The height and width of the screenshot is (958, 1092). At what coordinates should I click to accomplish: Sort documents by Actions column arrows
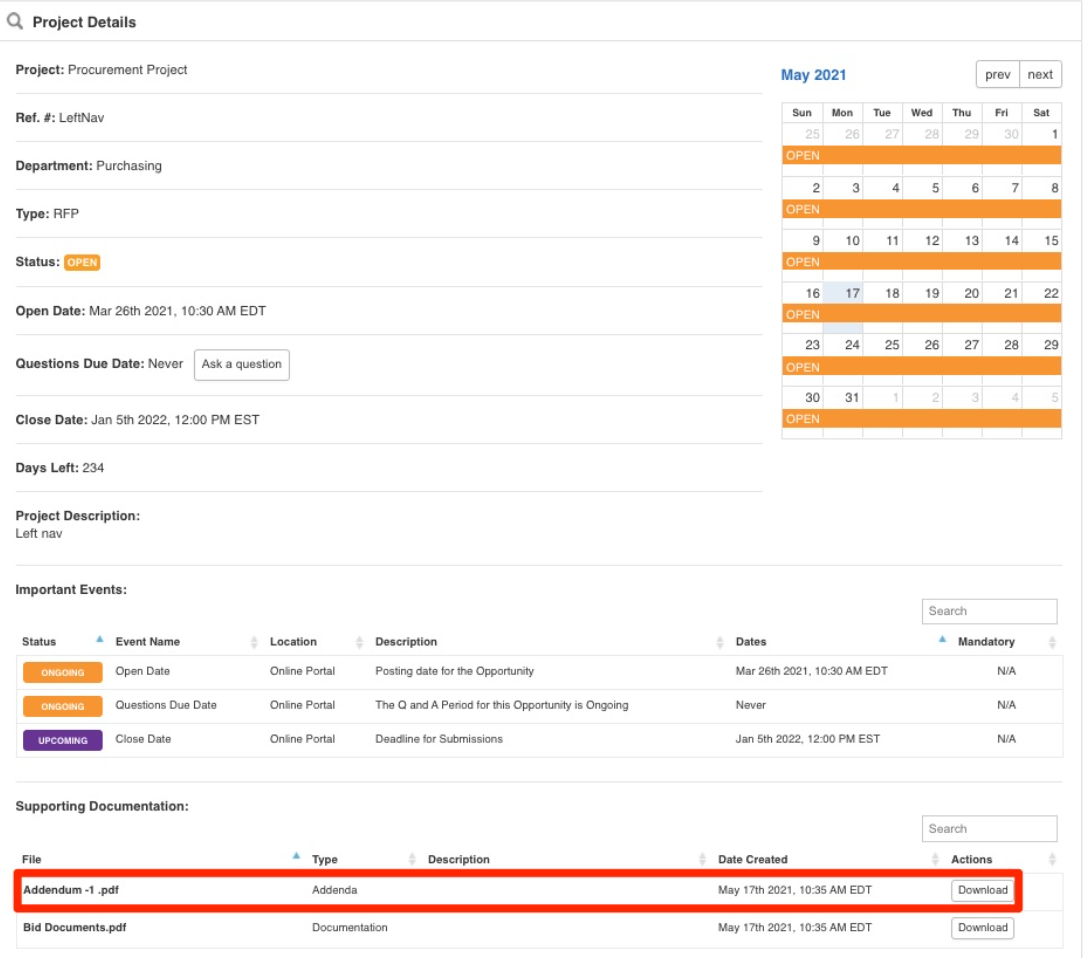1052,859
